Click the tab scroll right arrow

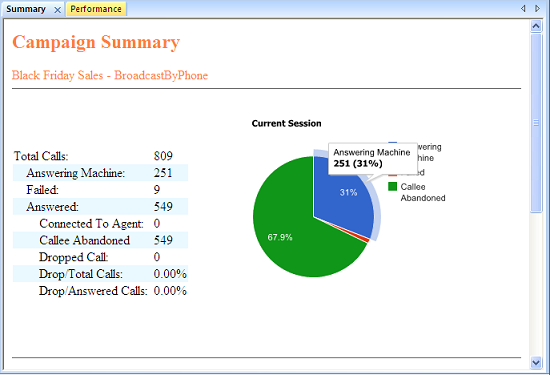pyautogui.click(x=537, y=8)
